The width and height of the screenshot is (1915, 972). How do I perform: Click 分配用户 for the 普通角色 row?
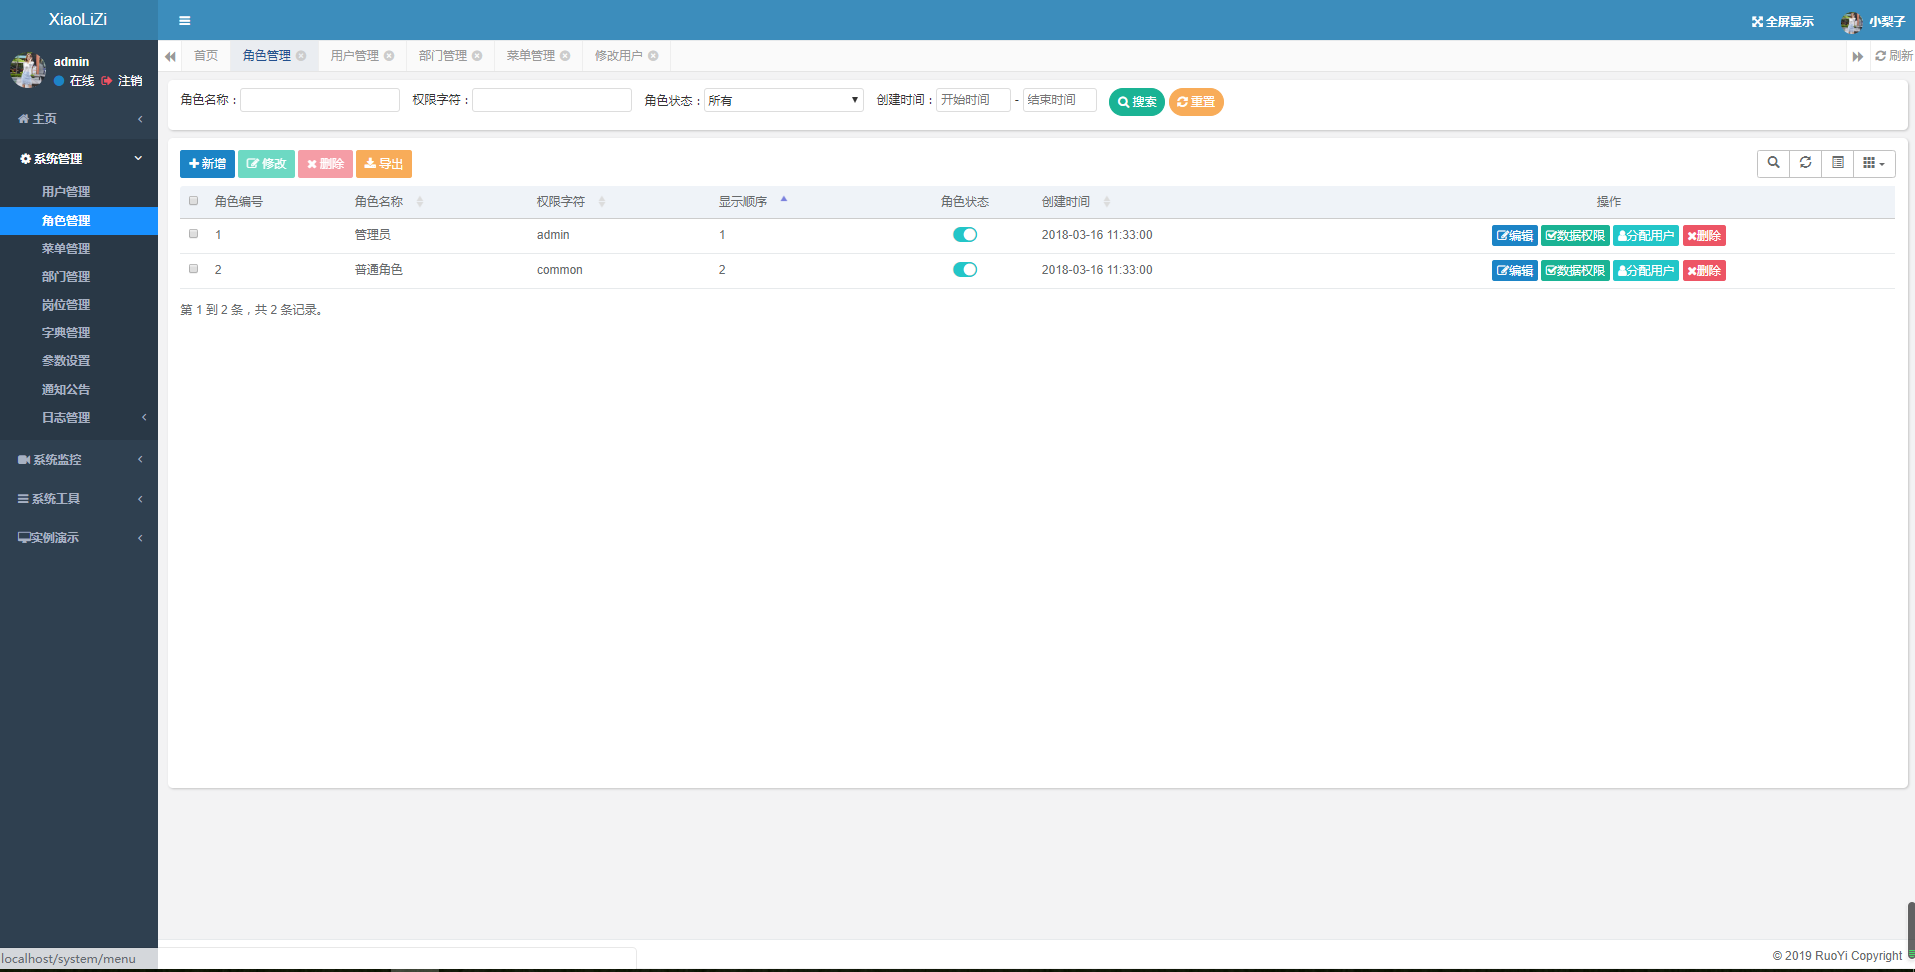pyautogui.click(x=1646, y=271)
